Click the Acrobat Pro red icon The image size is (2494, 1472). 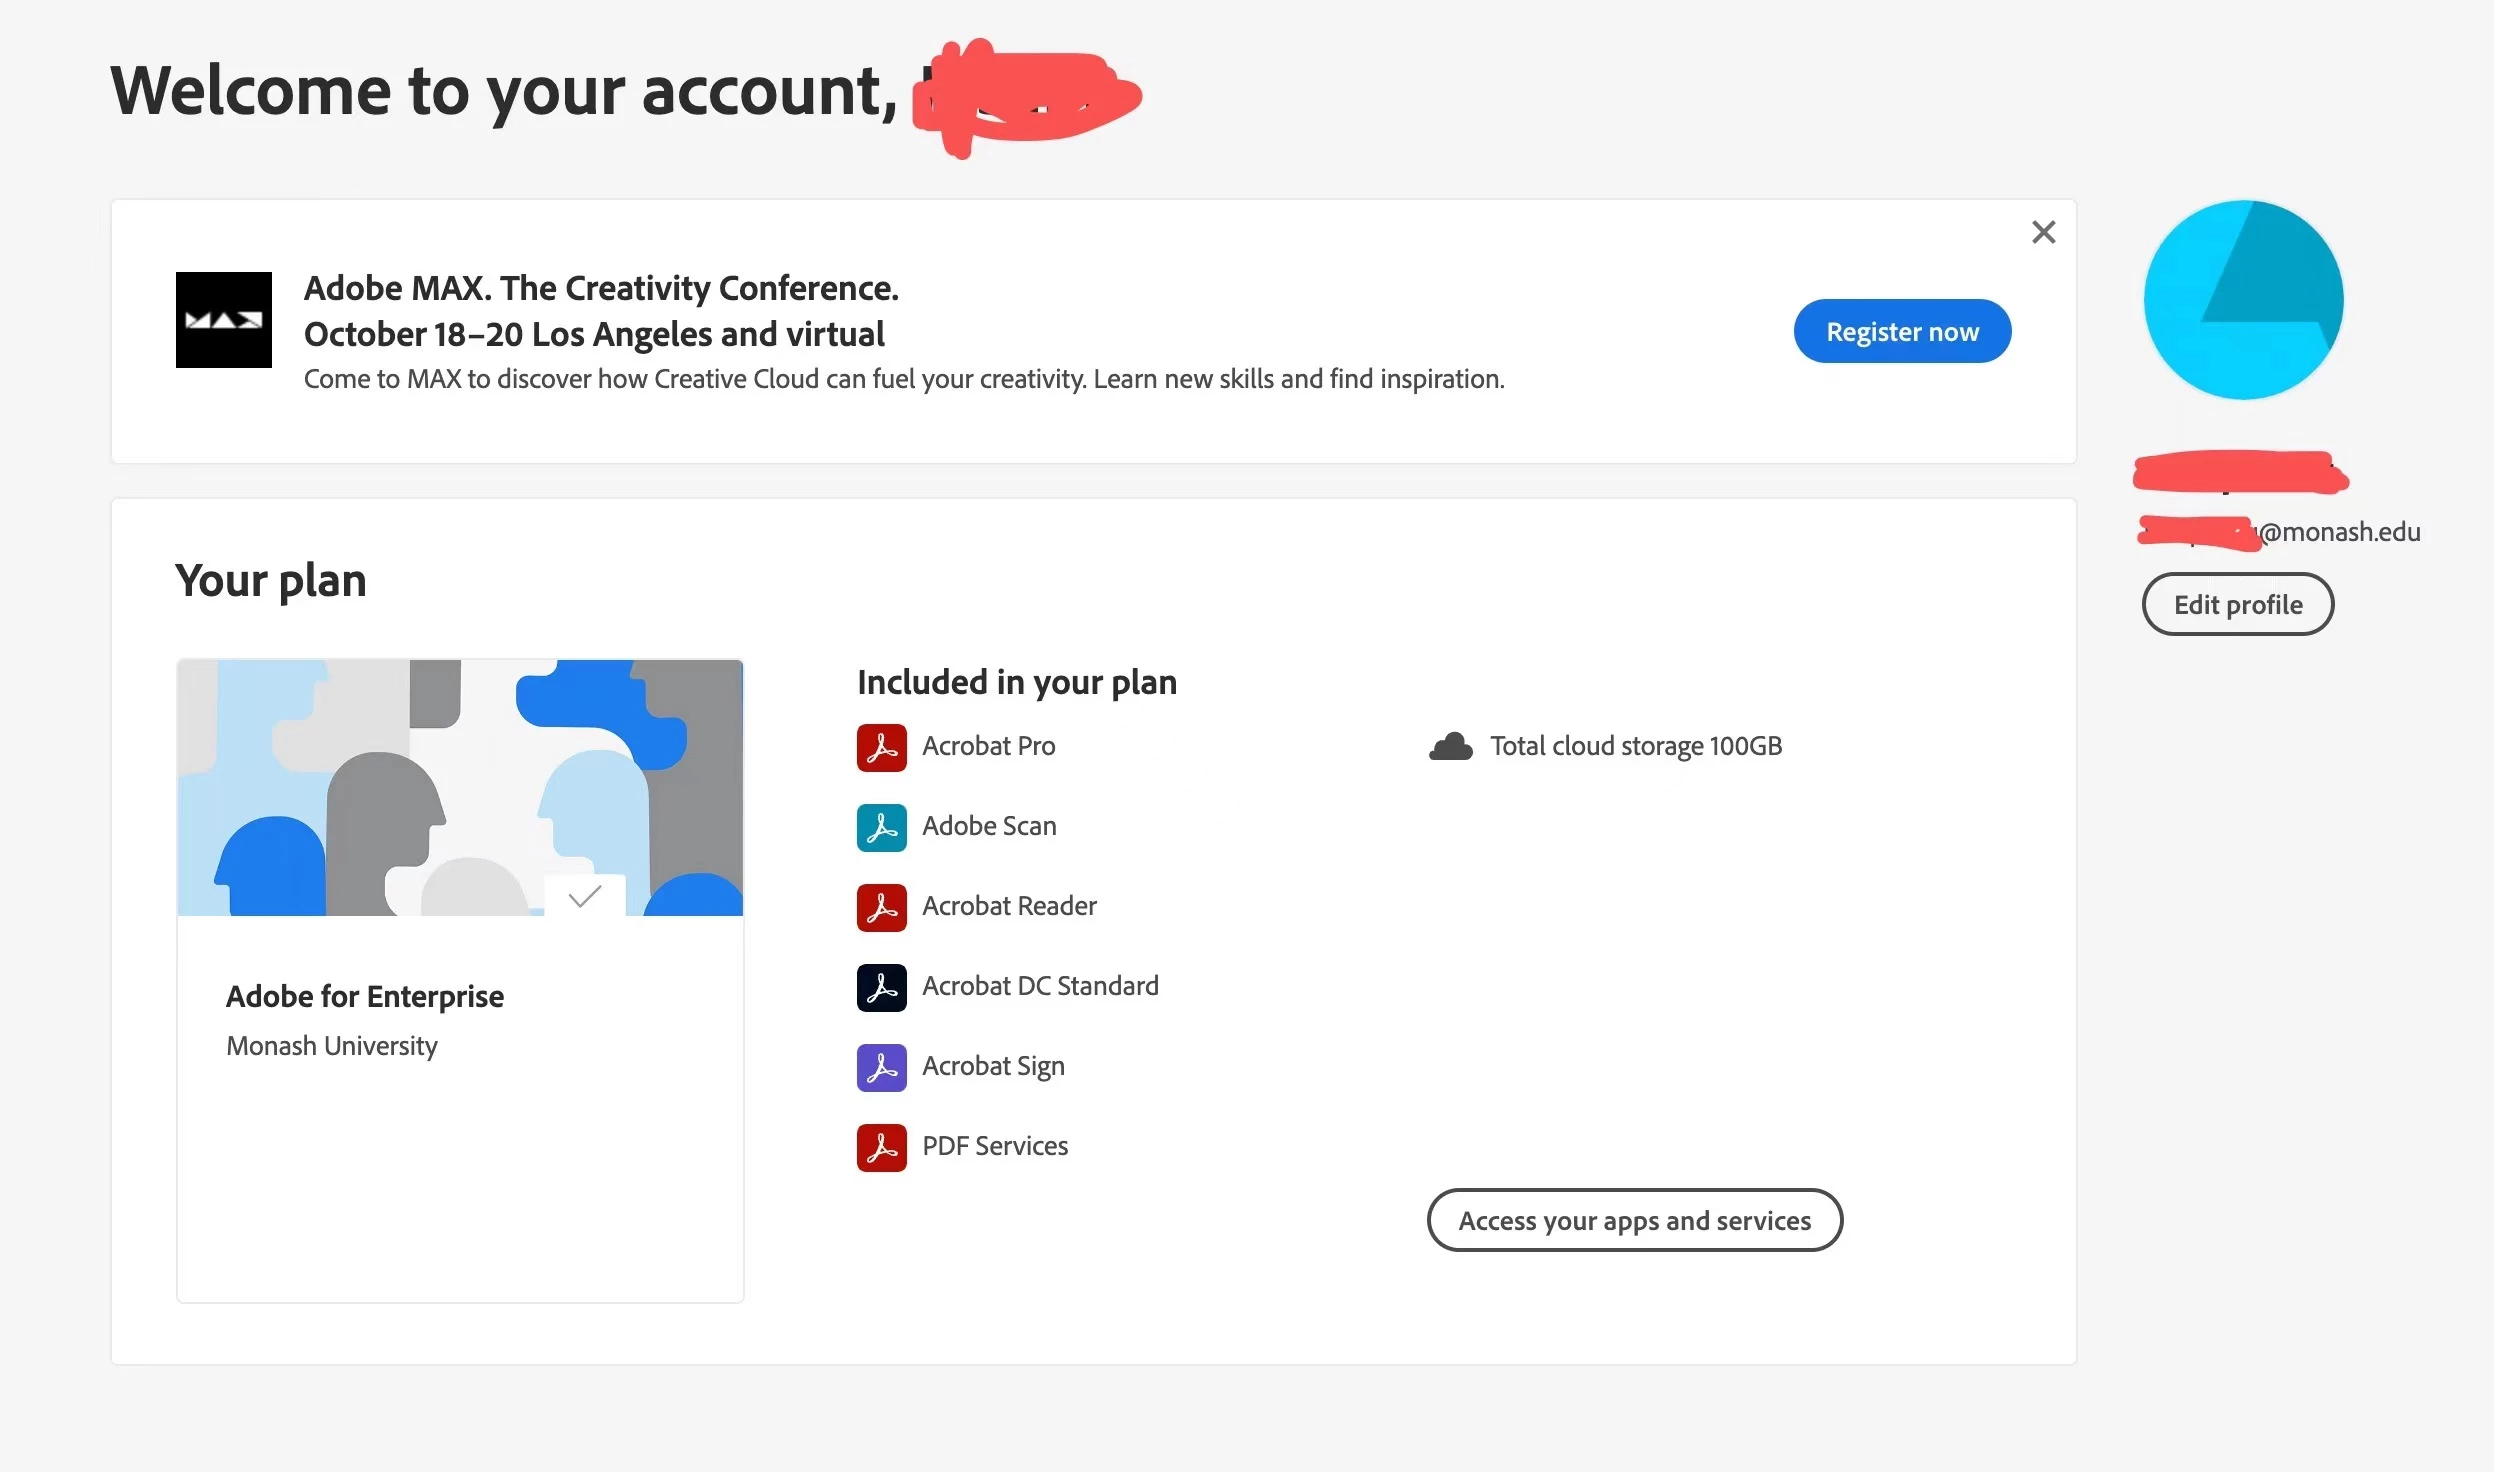881,747
